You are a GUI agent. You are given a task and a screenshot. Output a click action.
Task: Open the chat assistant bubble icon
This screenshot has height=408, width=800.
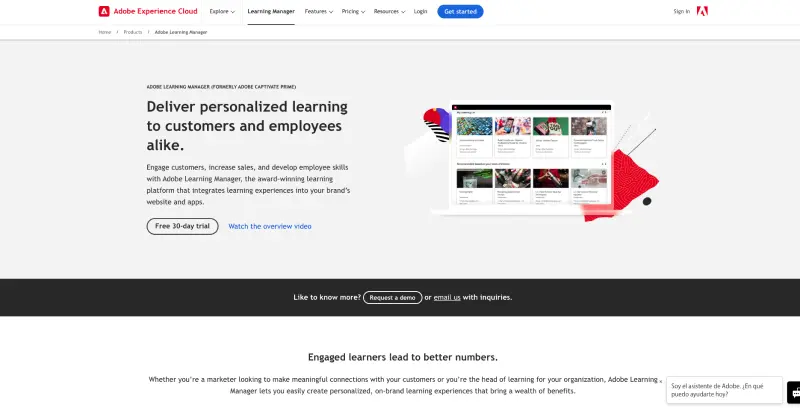pos(794,393)
